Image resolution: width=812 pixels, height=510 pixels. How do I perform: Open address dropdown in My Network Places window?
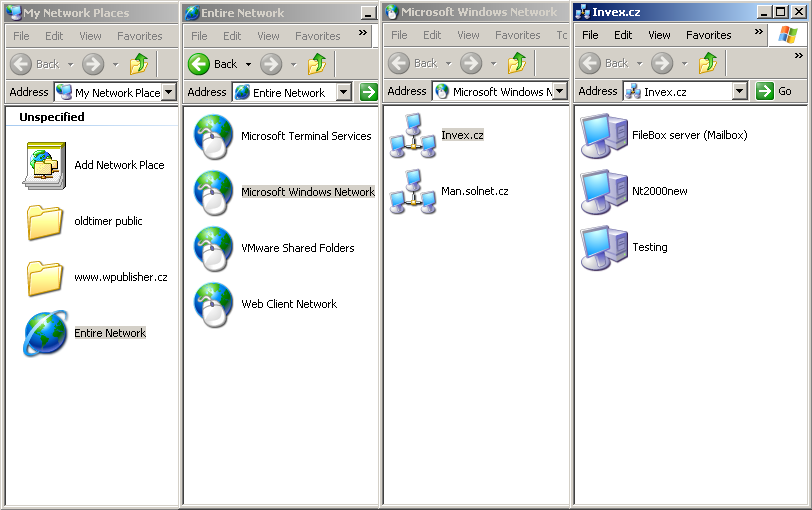168,92
